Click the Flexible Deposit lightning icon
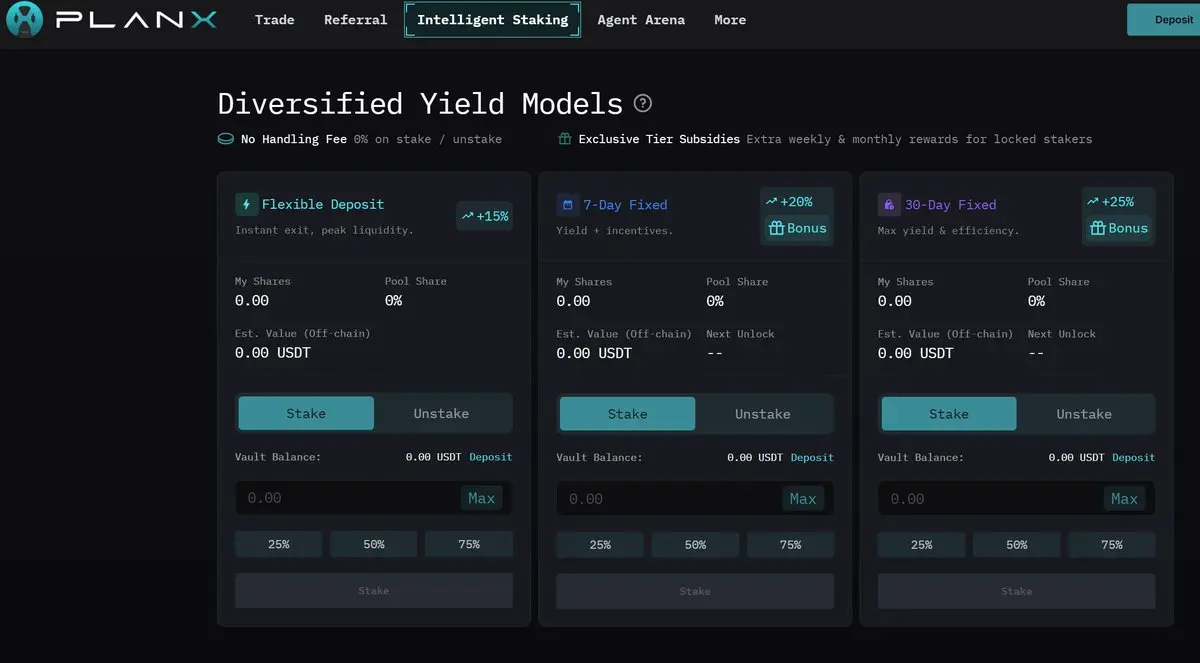 (246, 204)
